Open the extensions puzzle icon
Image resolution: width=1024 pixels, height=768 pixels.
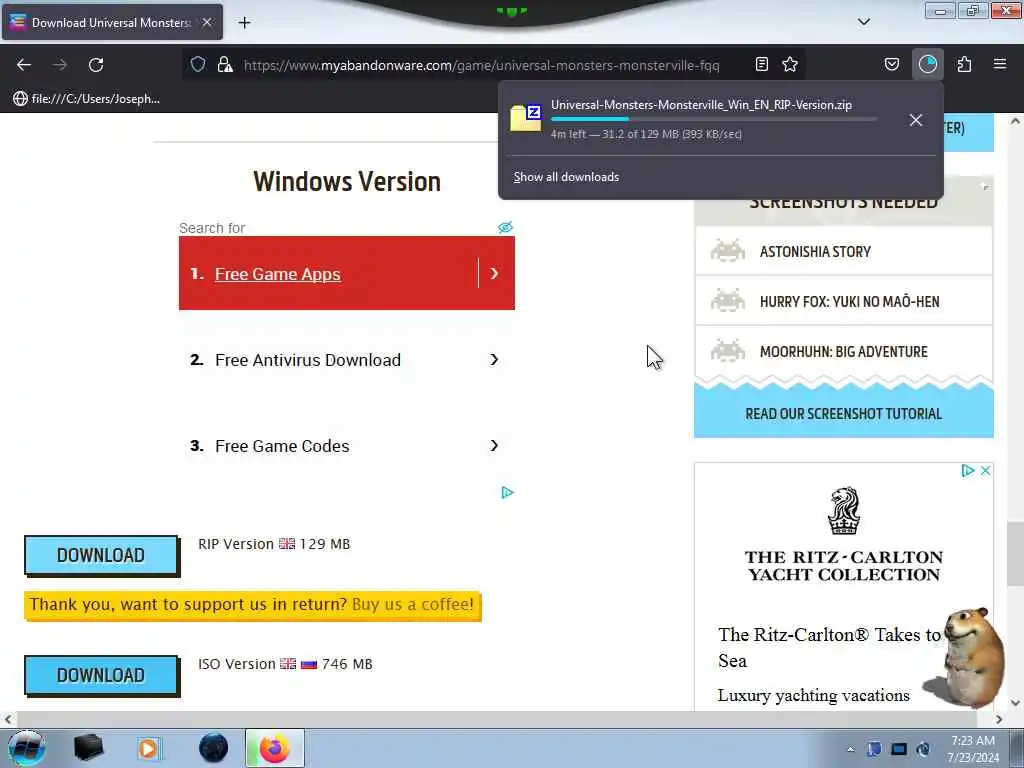(964, 64)
